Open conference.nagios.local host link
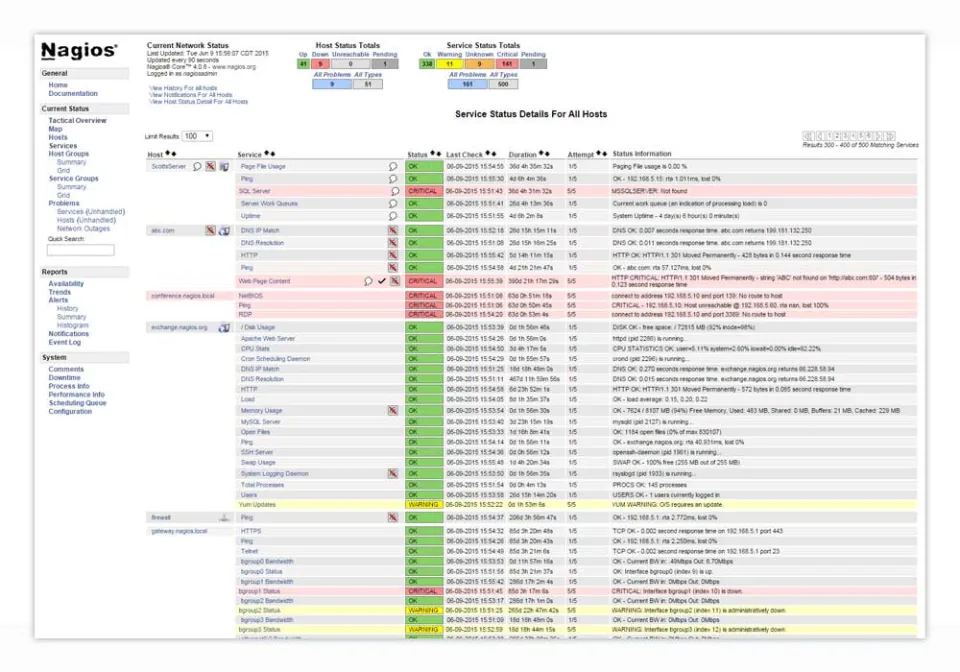960x672 pixels. click(x=183, y=296)
